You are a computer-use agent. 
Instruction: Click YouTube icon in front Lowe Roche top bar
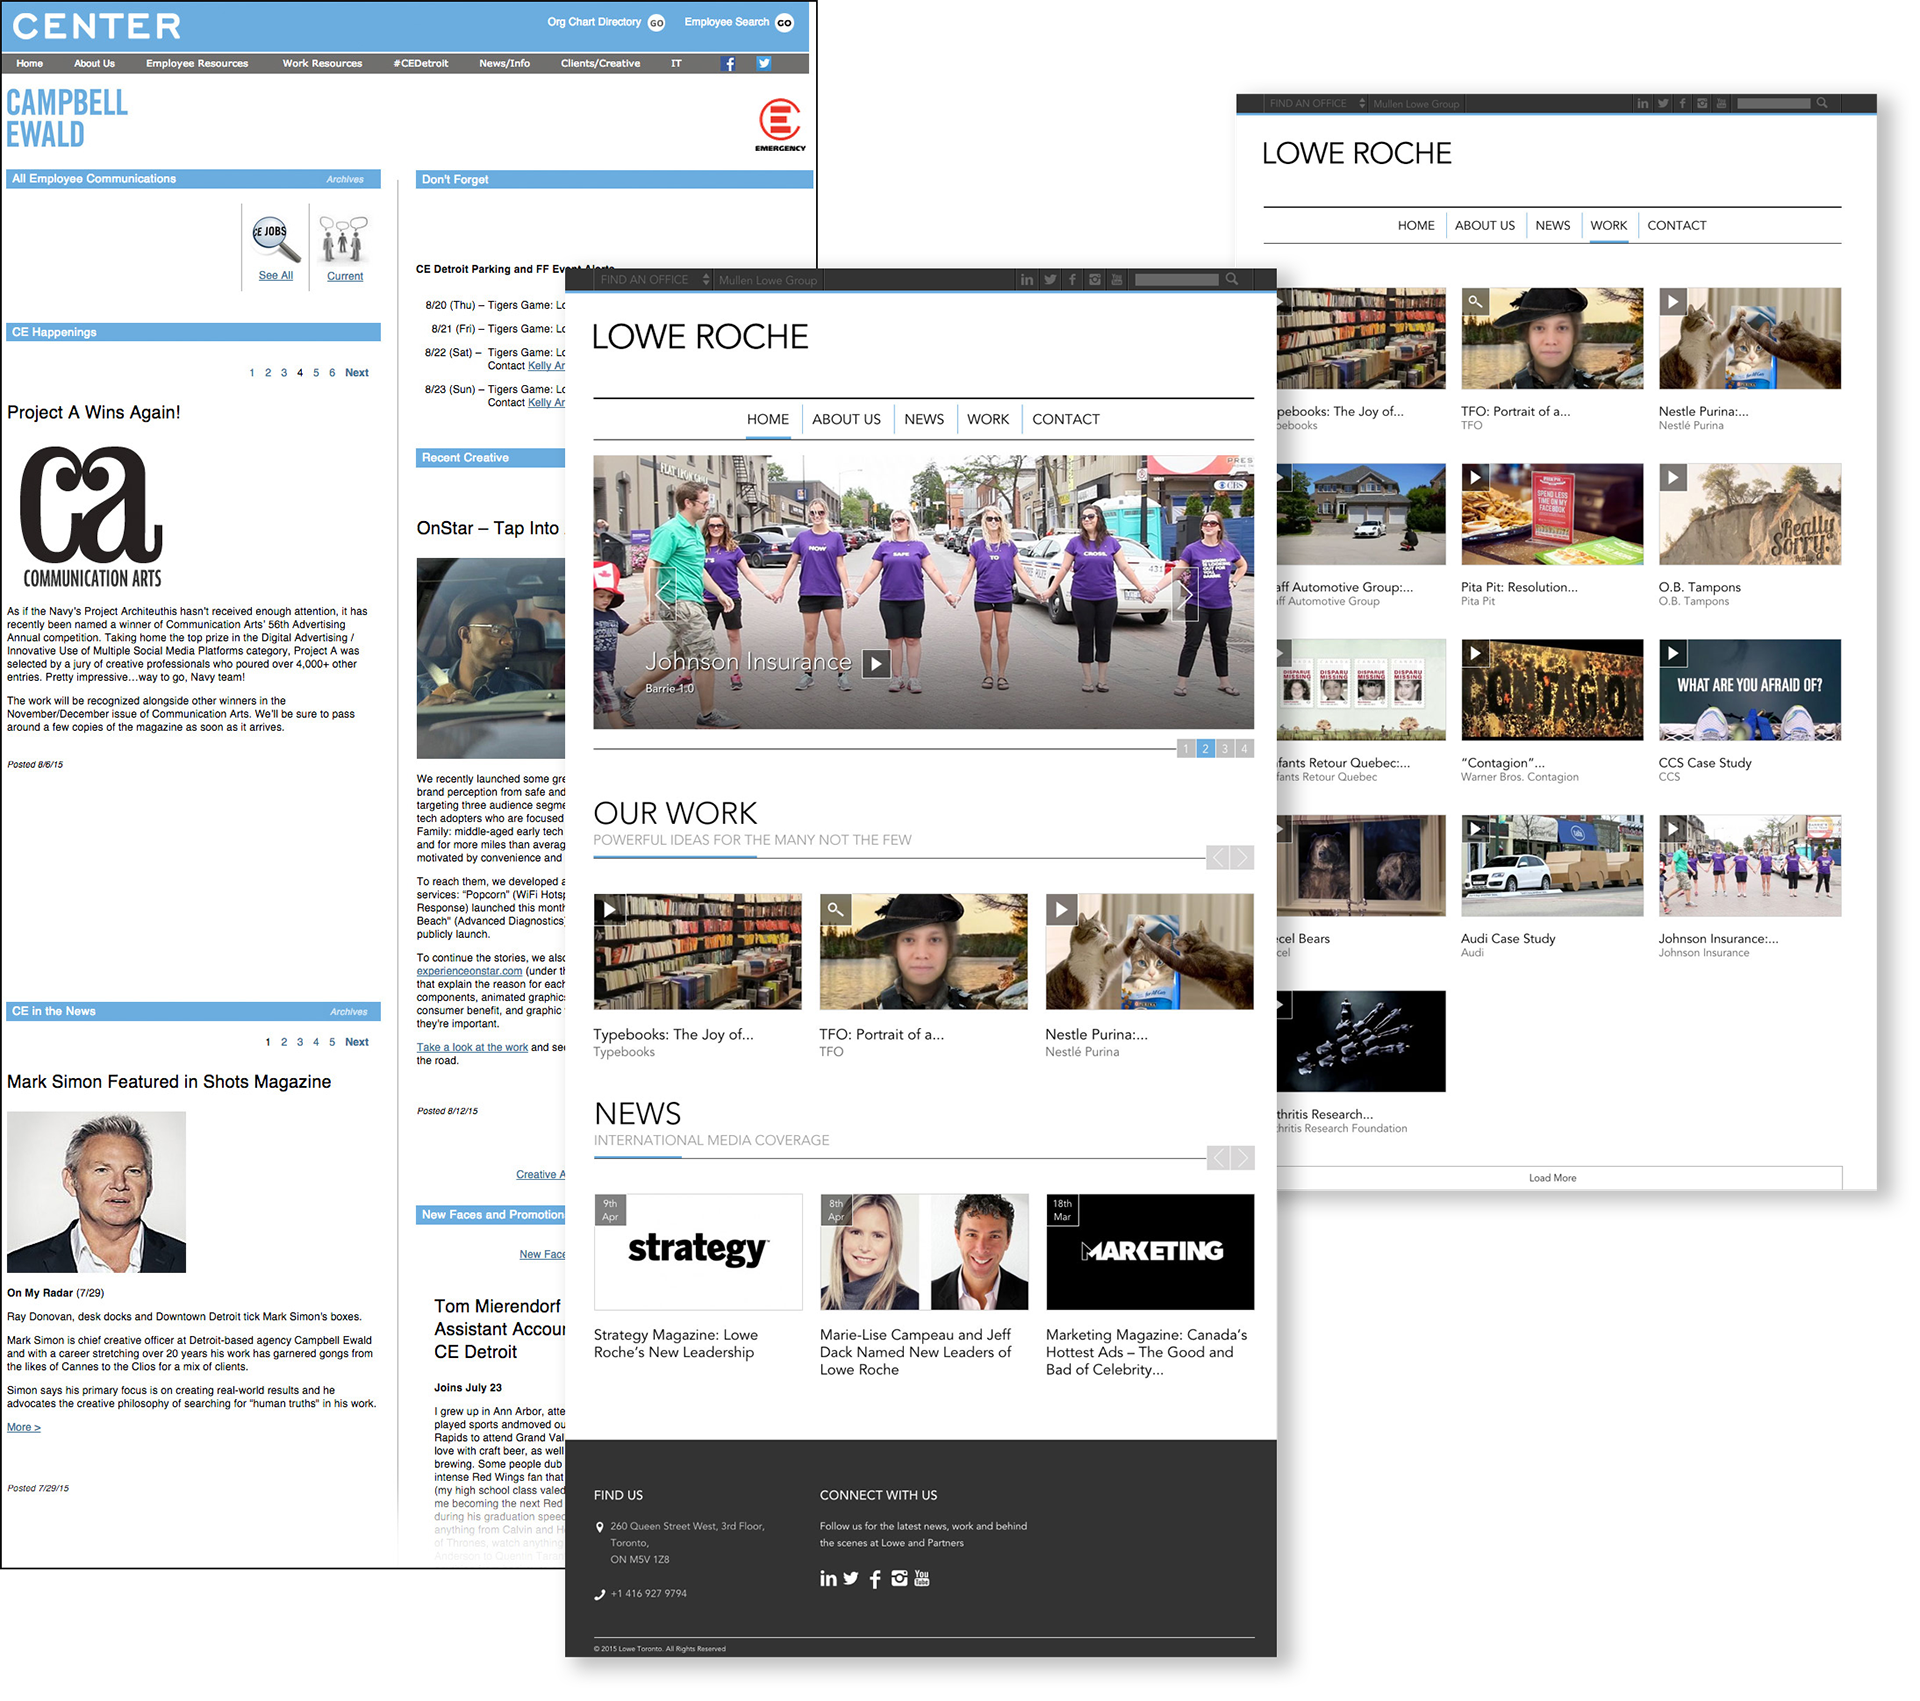click(x=1117, y=280)
